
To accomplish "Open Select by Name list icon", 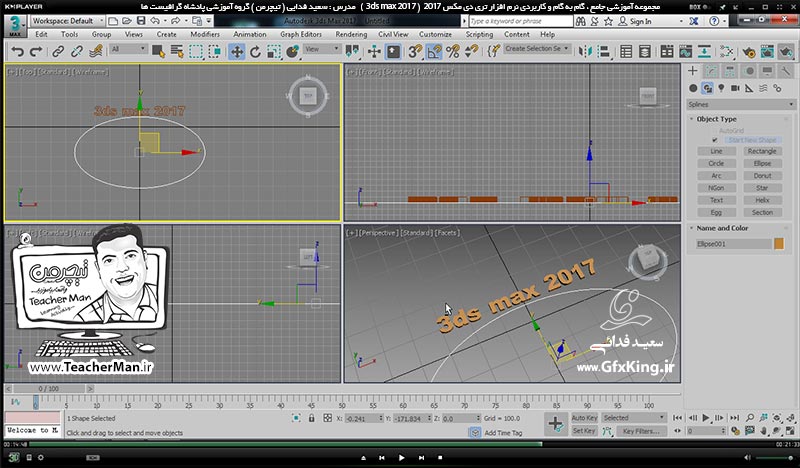I will click(177, 52).
